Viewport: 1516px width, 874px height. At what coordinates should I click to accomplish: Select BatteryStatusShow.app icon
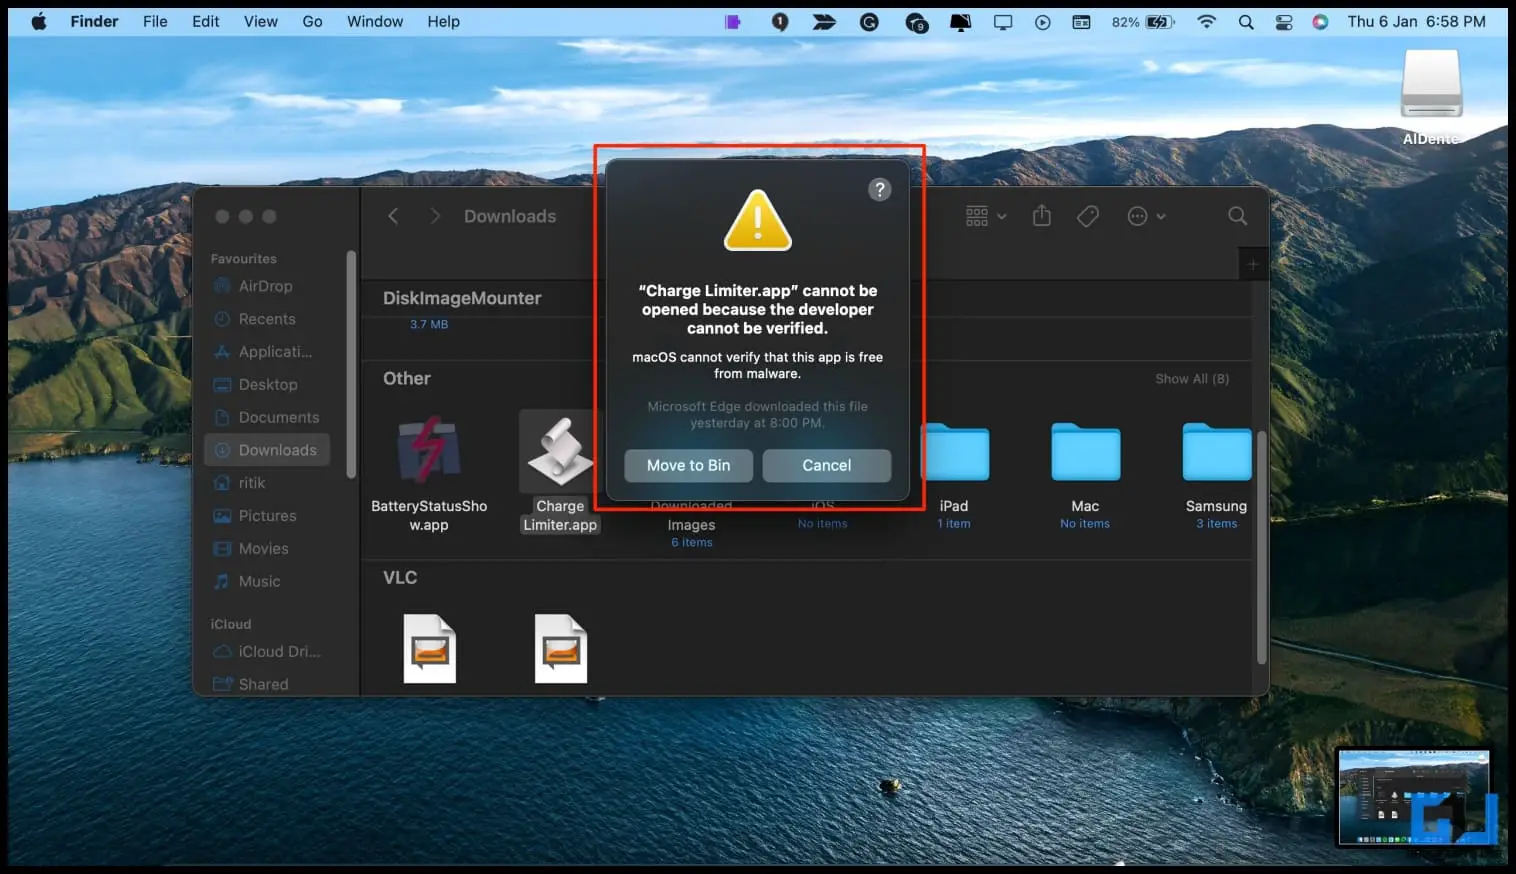pyautogui.click(x=429, y=452)
